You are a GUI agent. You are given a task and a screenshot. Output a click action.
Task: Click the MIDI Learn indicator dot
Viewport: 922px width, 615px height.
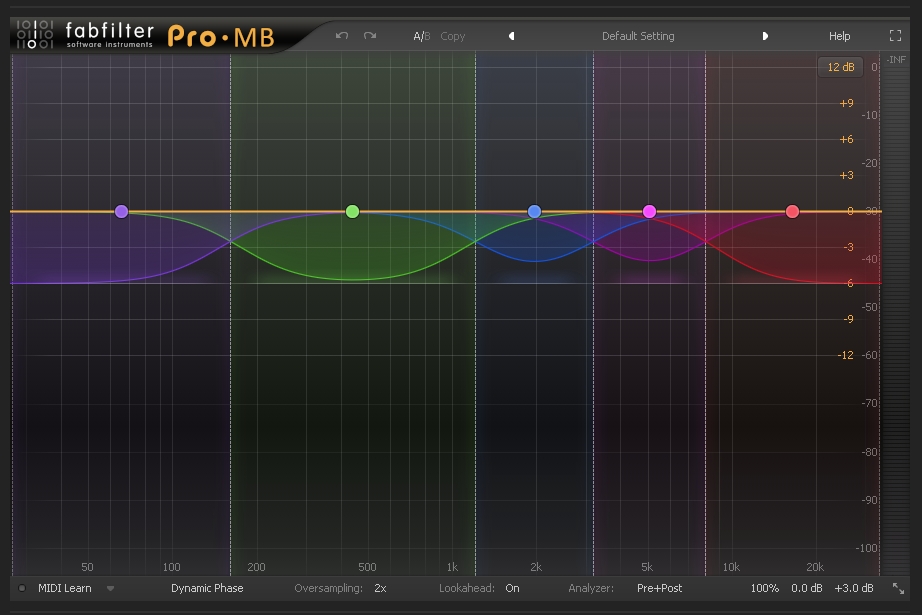(22, 588)
